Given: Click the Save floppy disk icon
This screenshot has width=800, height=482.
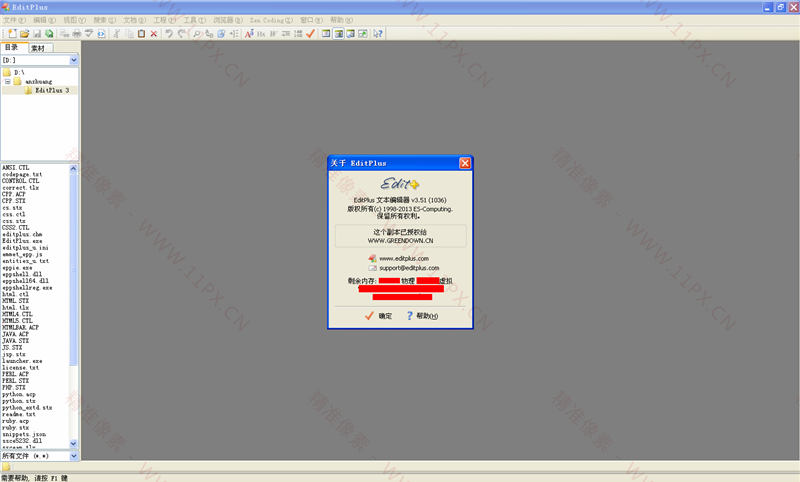Looking at the screenshot, I should [x=37, y=34].
